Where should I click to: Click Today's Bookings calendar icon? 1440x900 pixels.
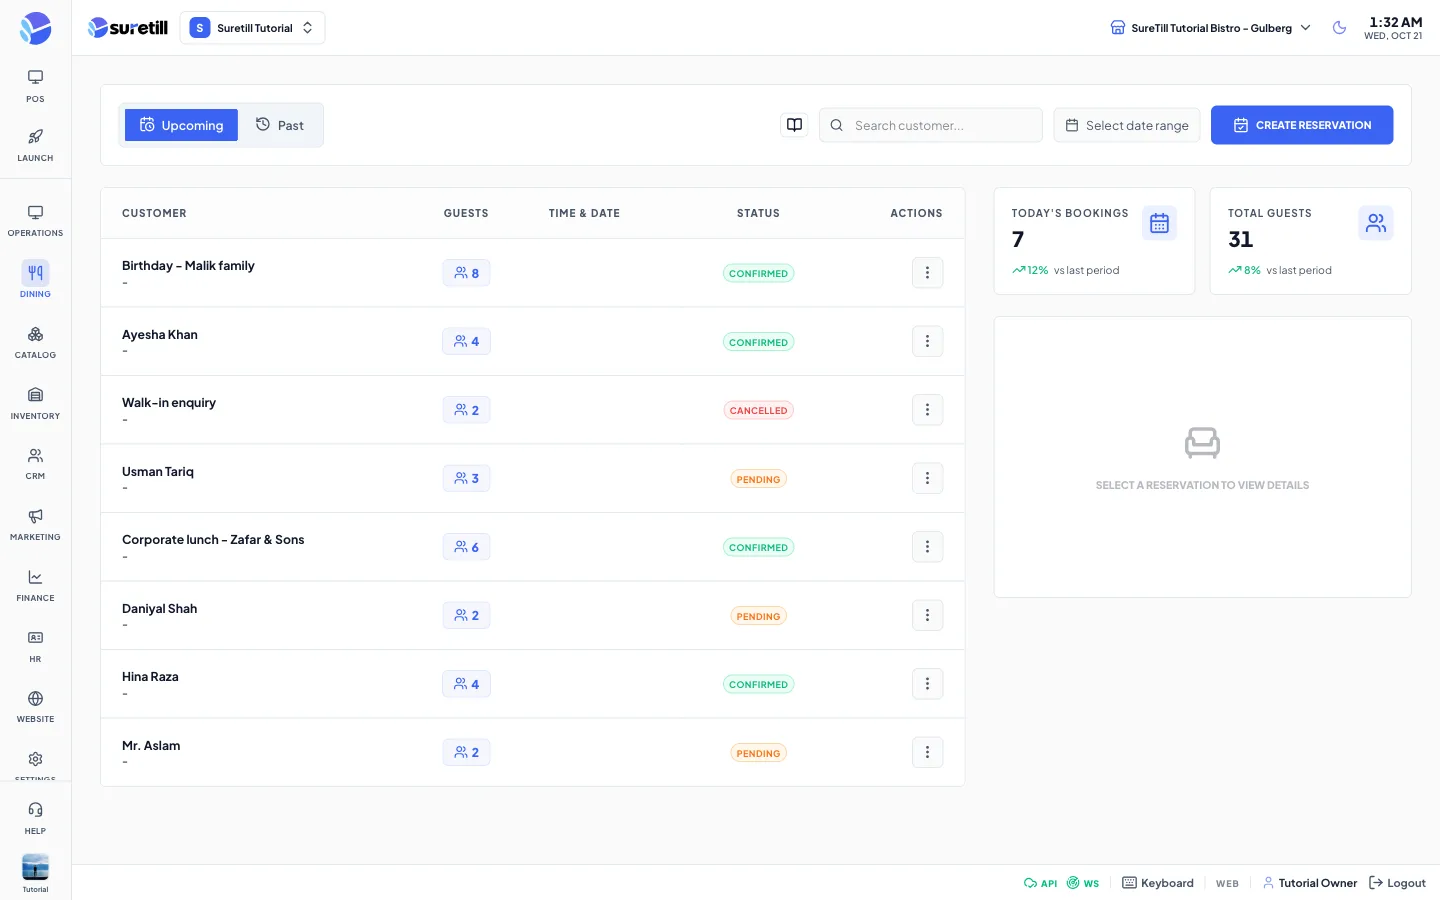(x=1159, y=223)
